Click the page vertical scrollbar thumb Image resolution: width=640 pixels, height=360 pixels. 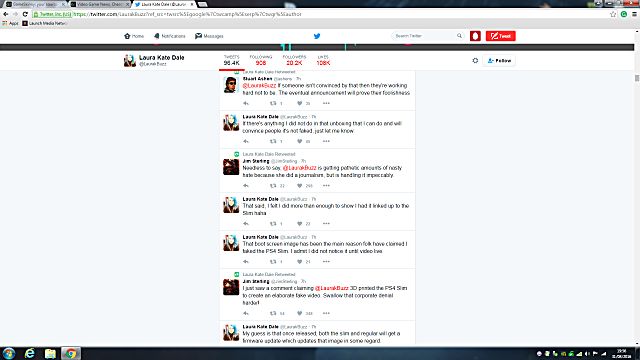637,78
